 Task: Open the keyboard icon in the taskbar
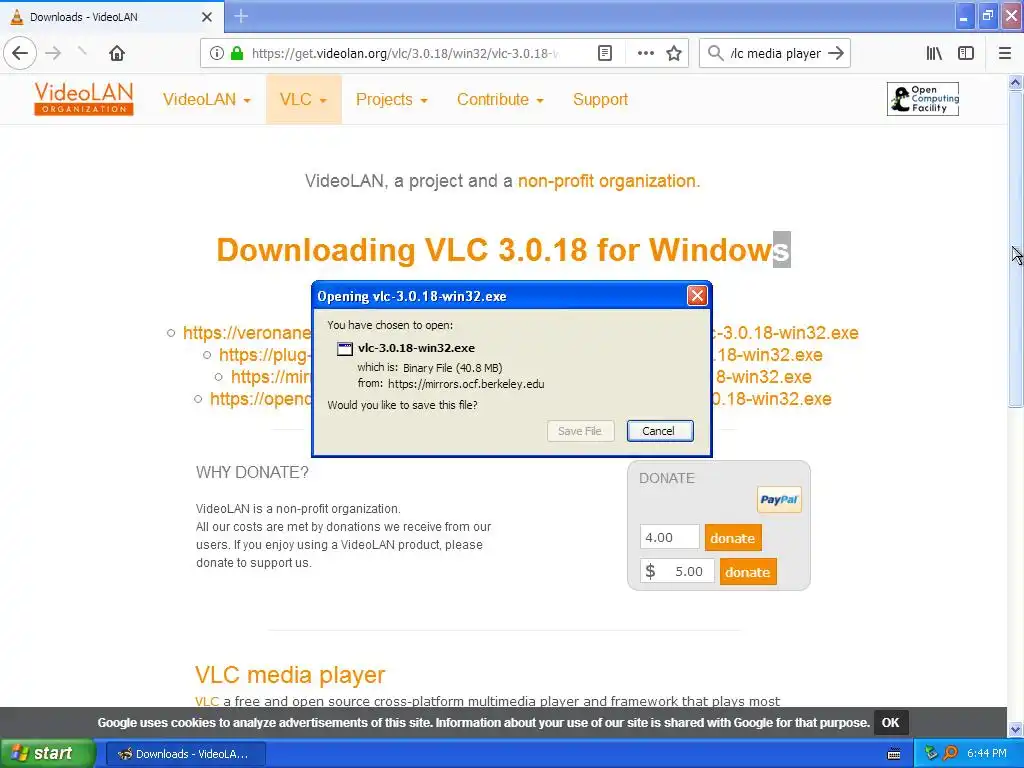pyautogui.click(x=894, y=754)
